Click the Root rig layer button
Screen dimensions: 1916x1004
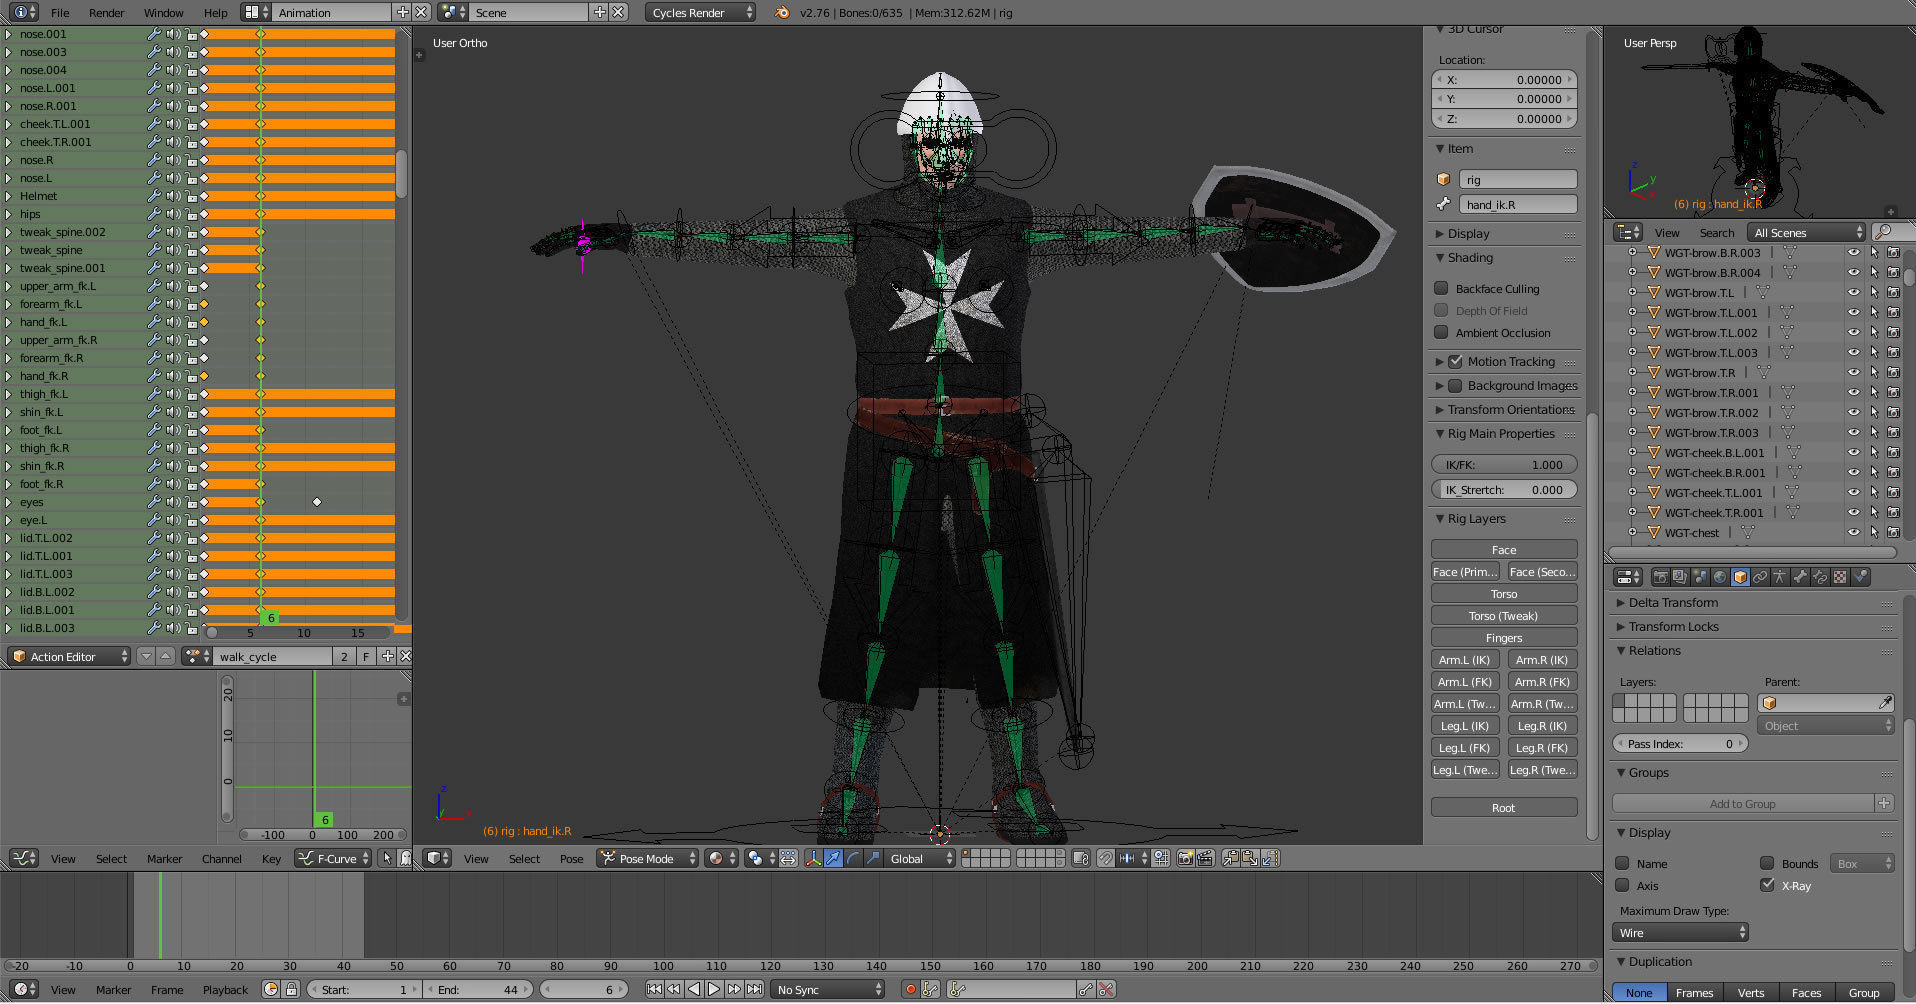pos(1504,807)
